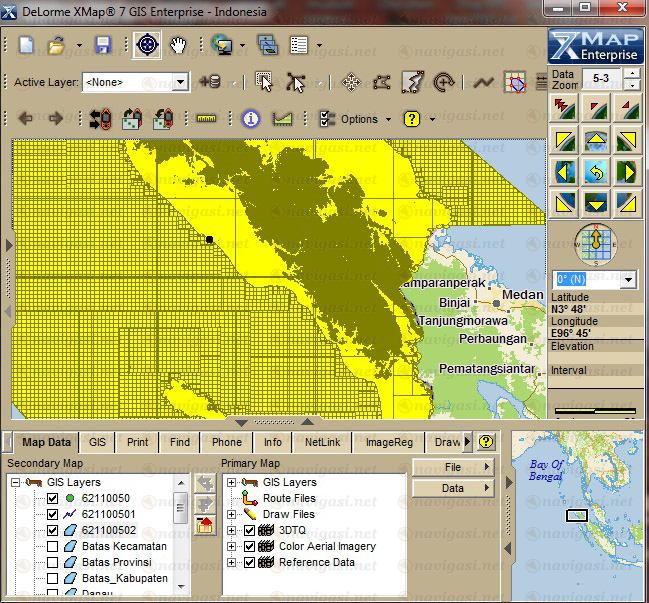This screenshot has height=603, width=649.
Task: Switch to the NetLink tab
Action: pos(322,441)
